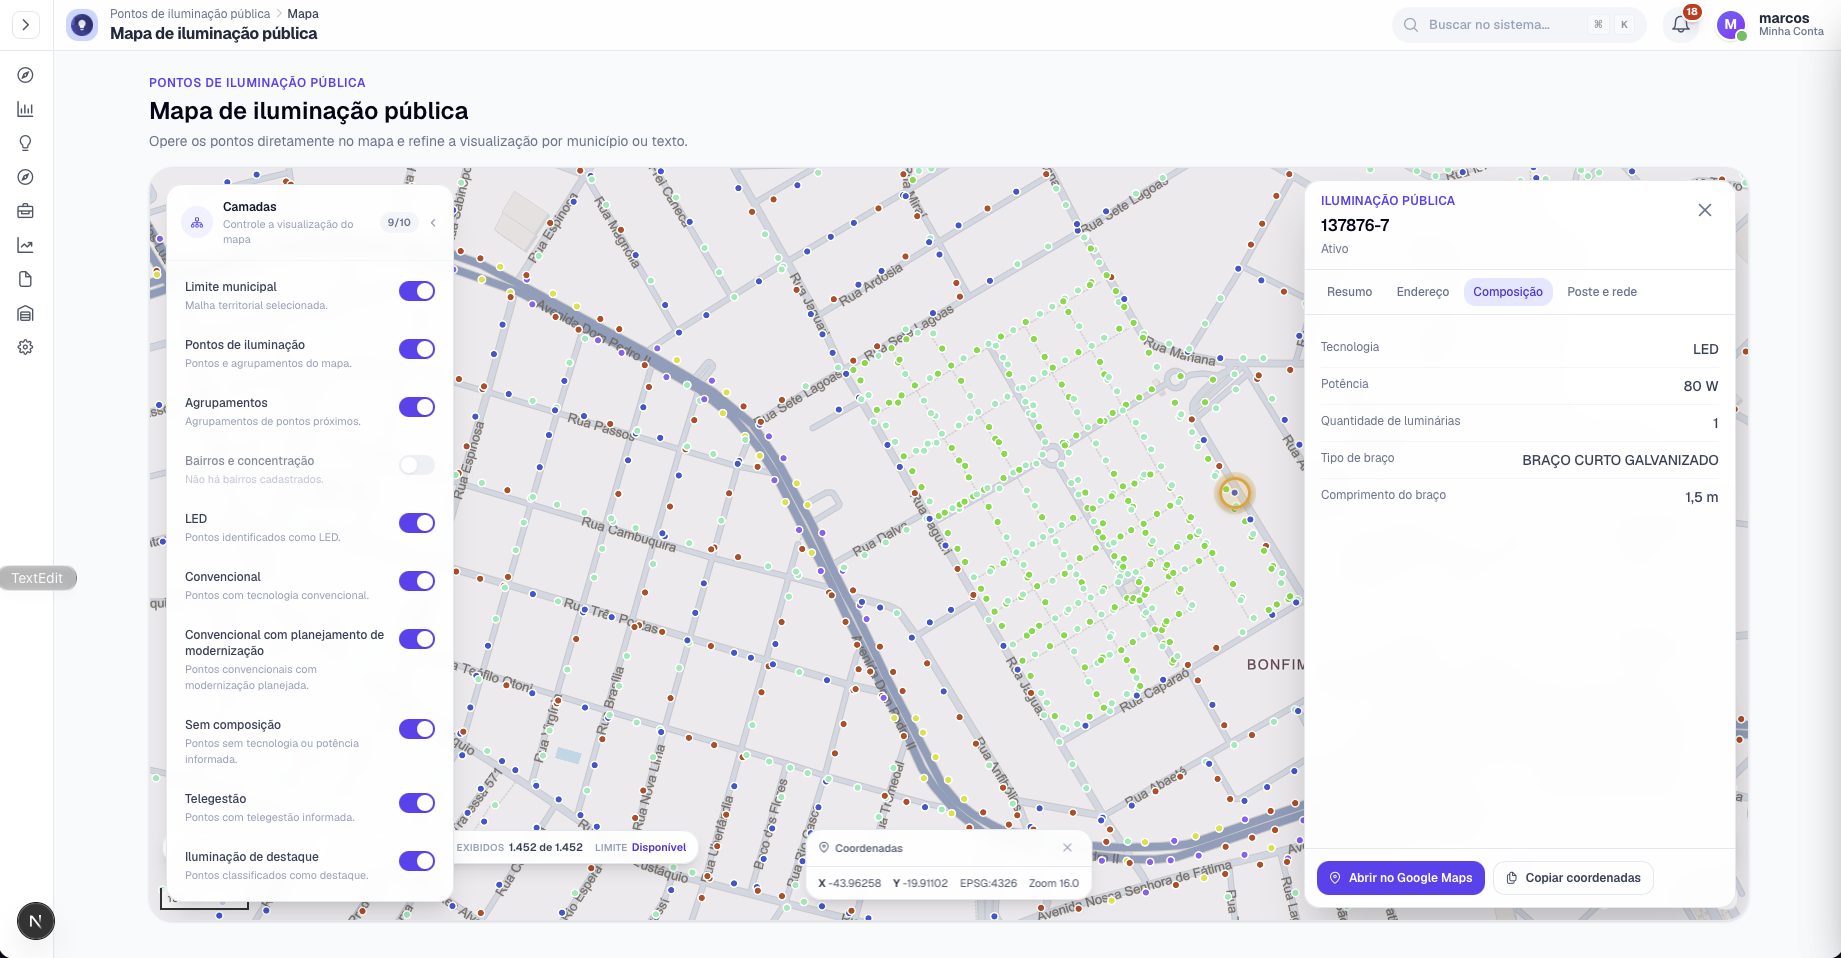Turn off the LED layer

pyautogui.click(x=417, y=523)
